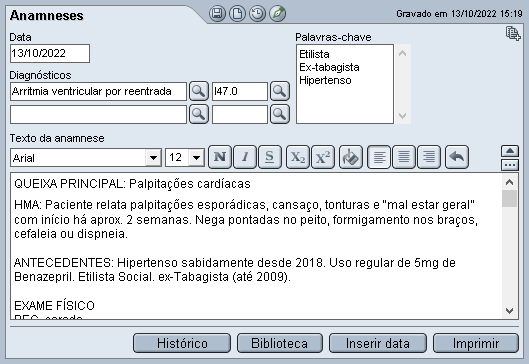The height and width of the screenshot is (364, 529).
Task: Toggle italic (I) formatting
Action: pos(245,157)
